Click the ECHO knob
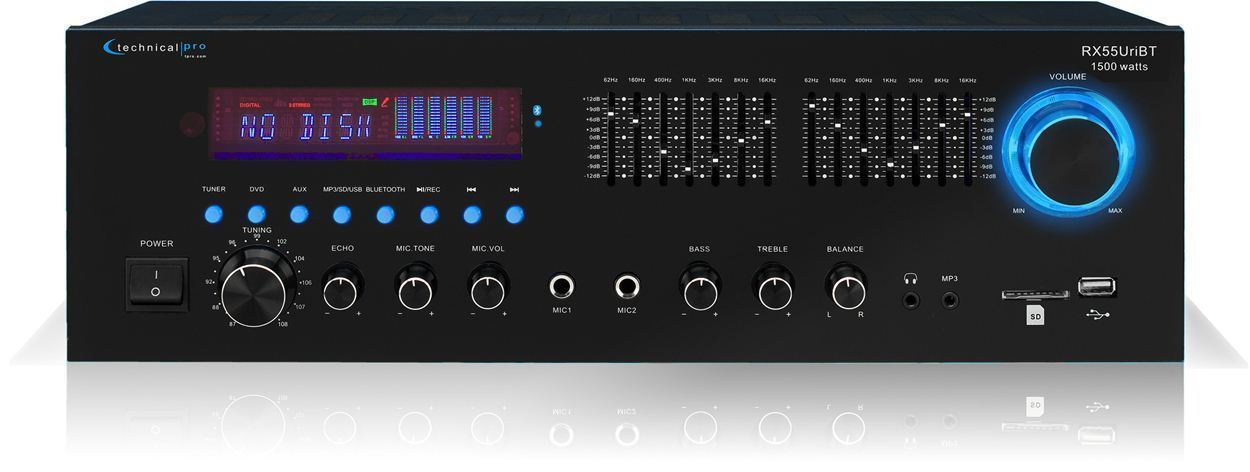This screenshot has height=472, width=1250. 342,289
